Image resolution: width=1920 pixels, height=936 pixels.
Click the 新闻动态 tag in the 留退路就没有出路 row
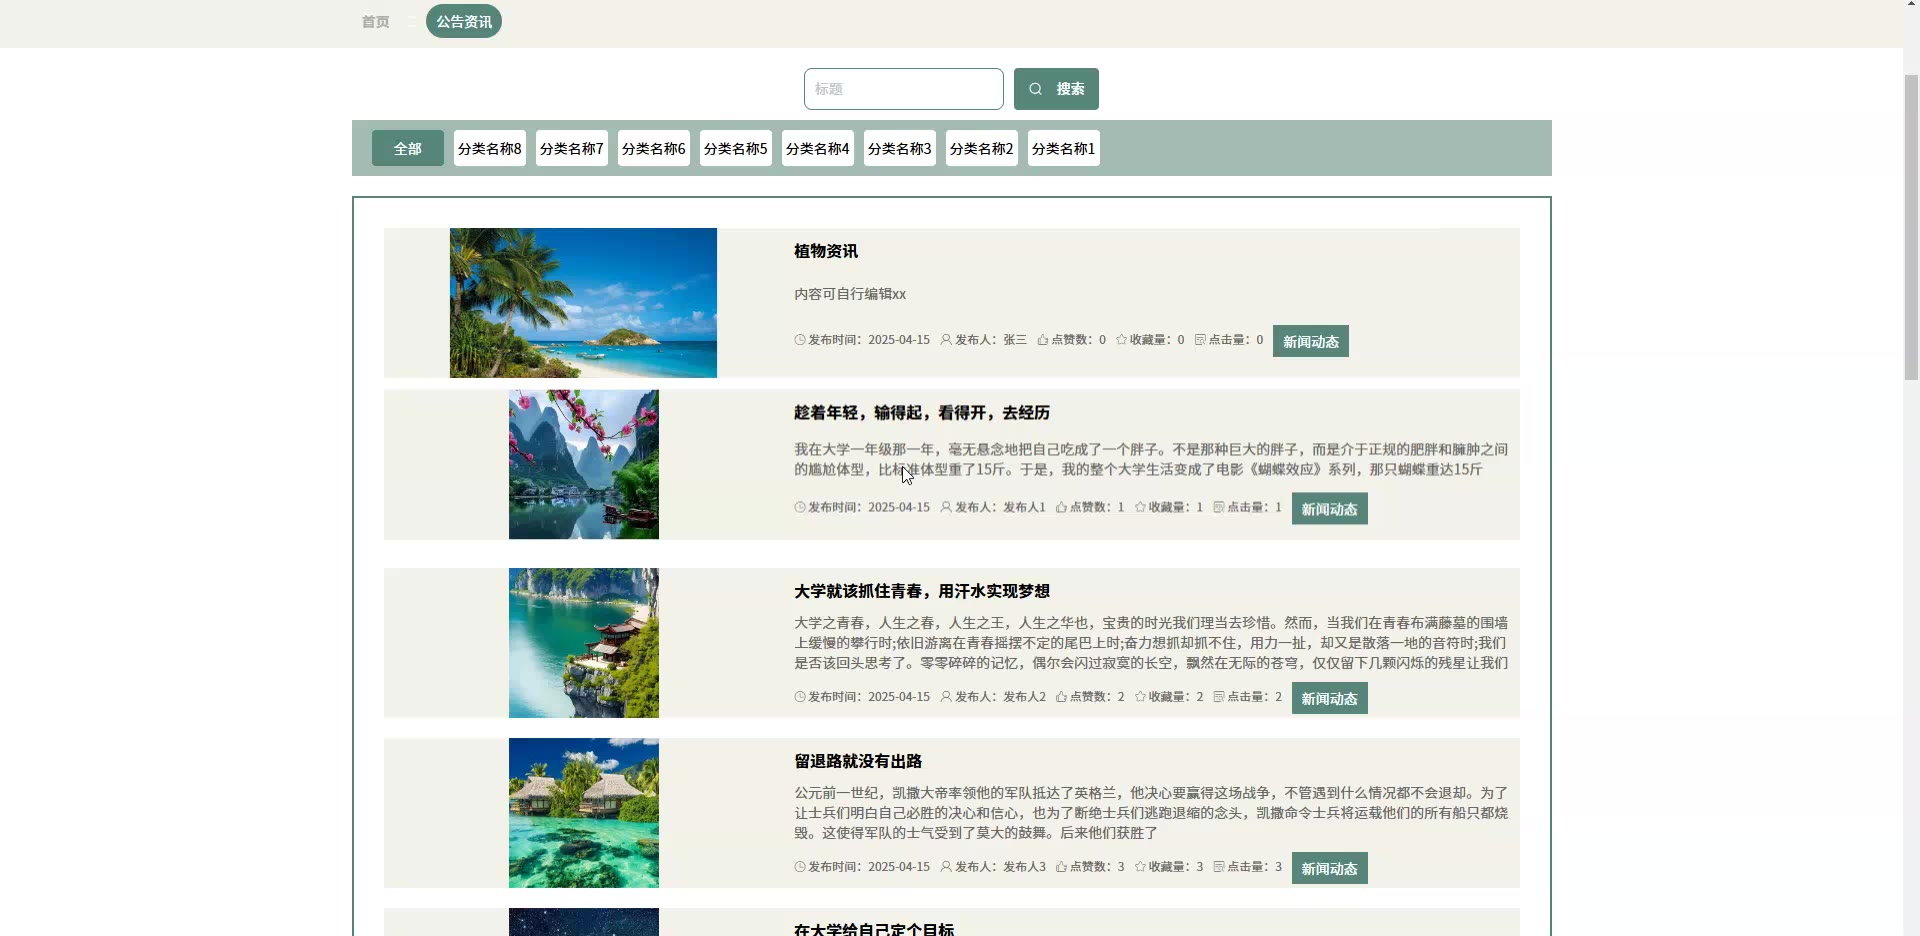tap(1330, 868)
